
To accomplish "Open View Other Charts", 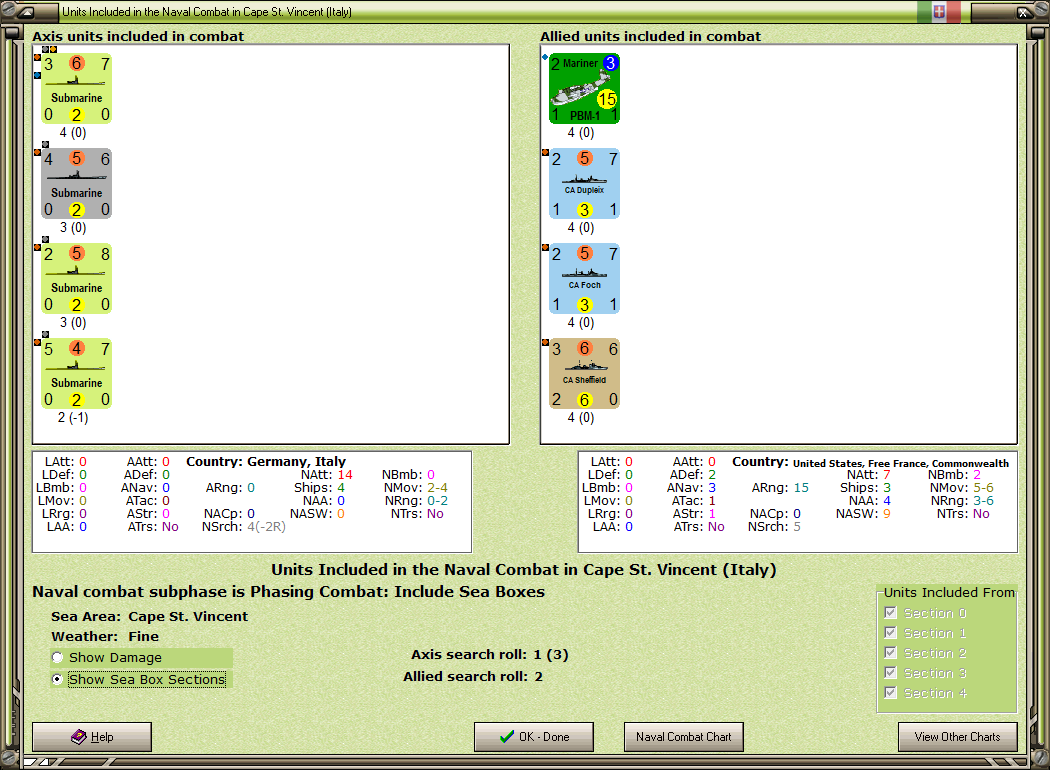I will 958,737.
